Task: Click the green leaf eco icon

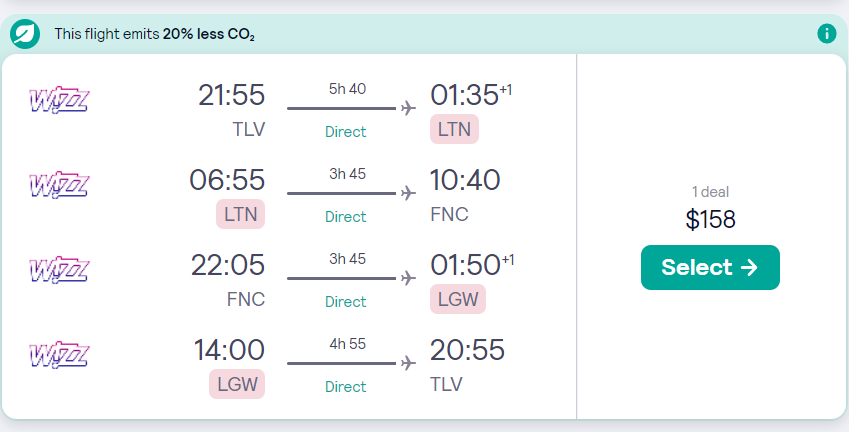Action: click(x=25, y=34)
